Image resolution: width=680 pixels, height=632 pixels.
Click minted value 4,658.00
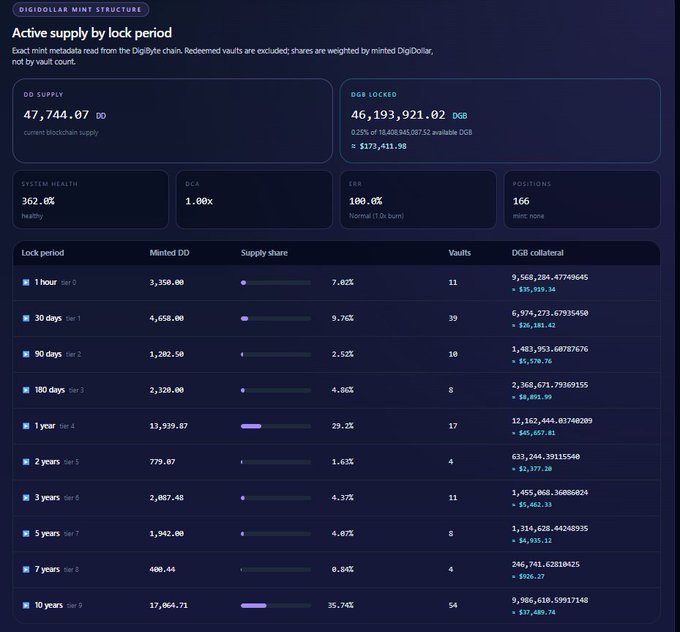pyautogui.click(x=167, y=318)
